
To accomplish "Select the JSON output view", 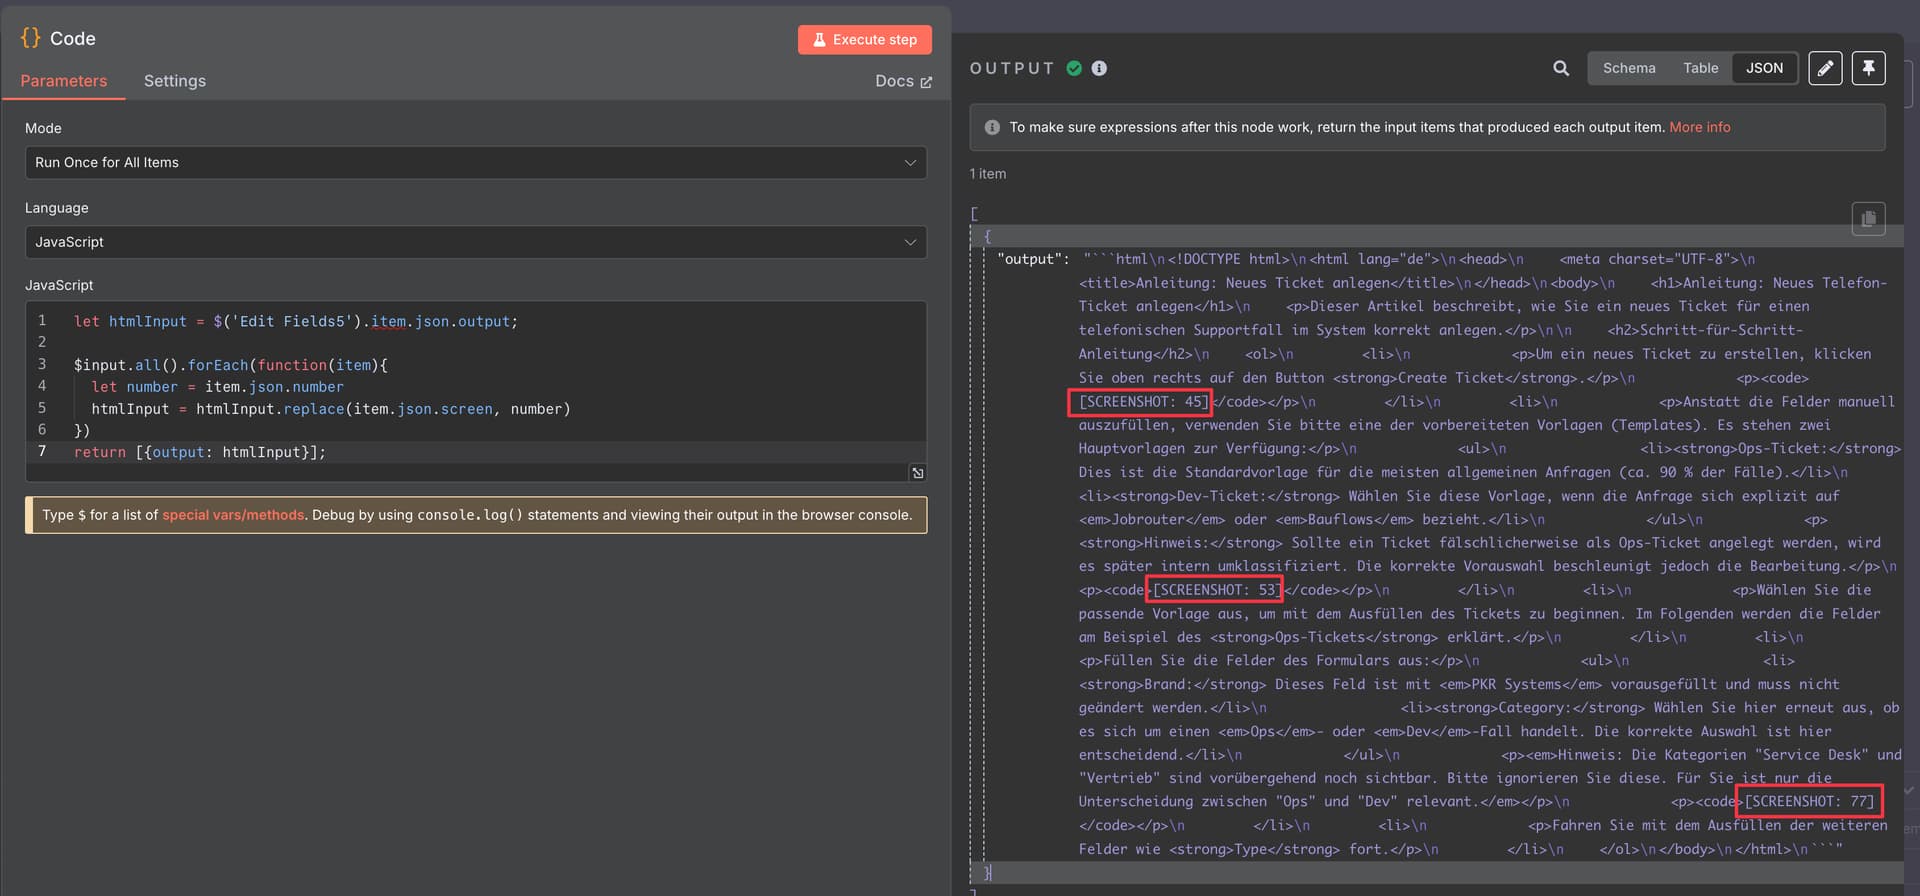I will tap(1764, 68).
